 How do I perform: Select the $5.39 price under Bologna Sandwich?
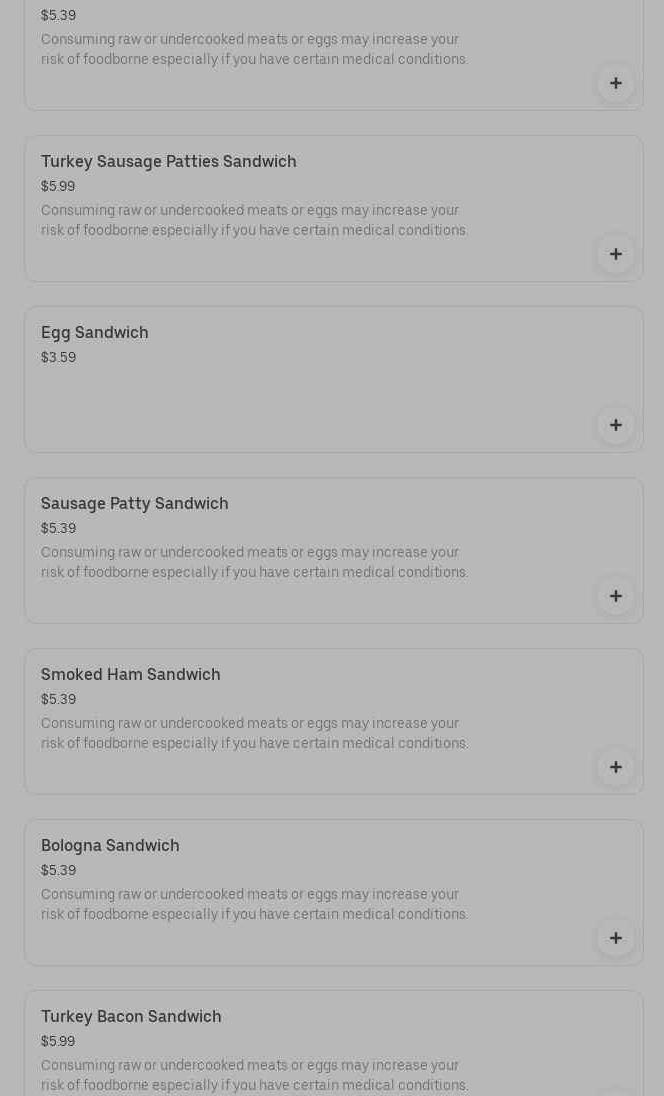tap(58, 871)
